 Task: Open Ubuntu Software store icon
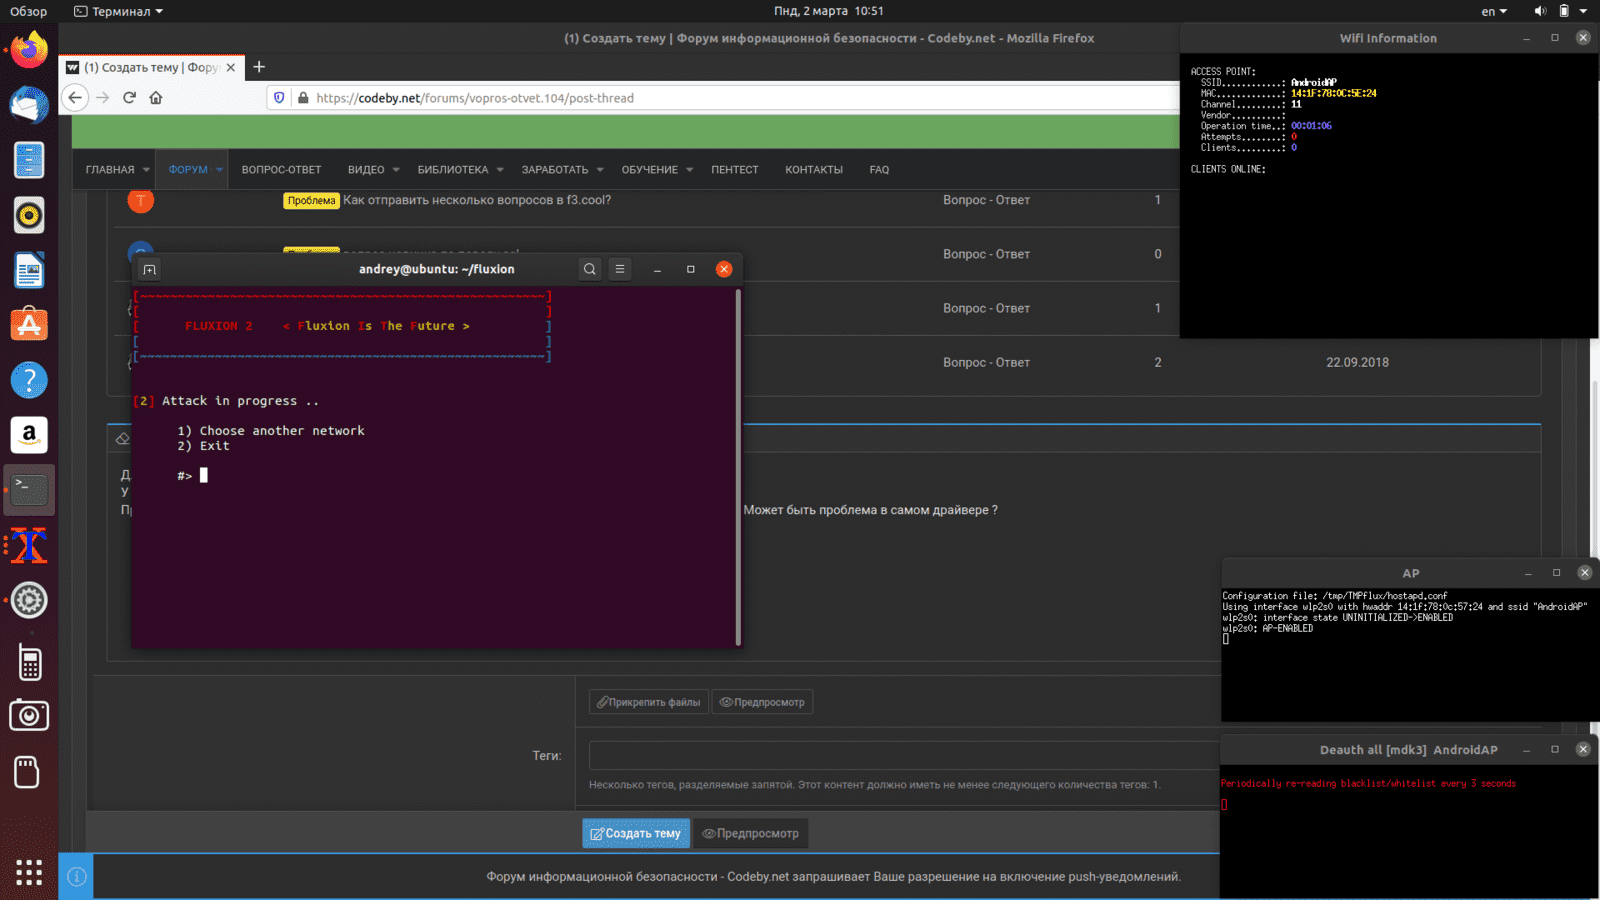click(29, 325)
